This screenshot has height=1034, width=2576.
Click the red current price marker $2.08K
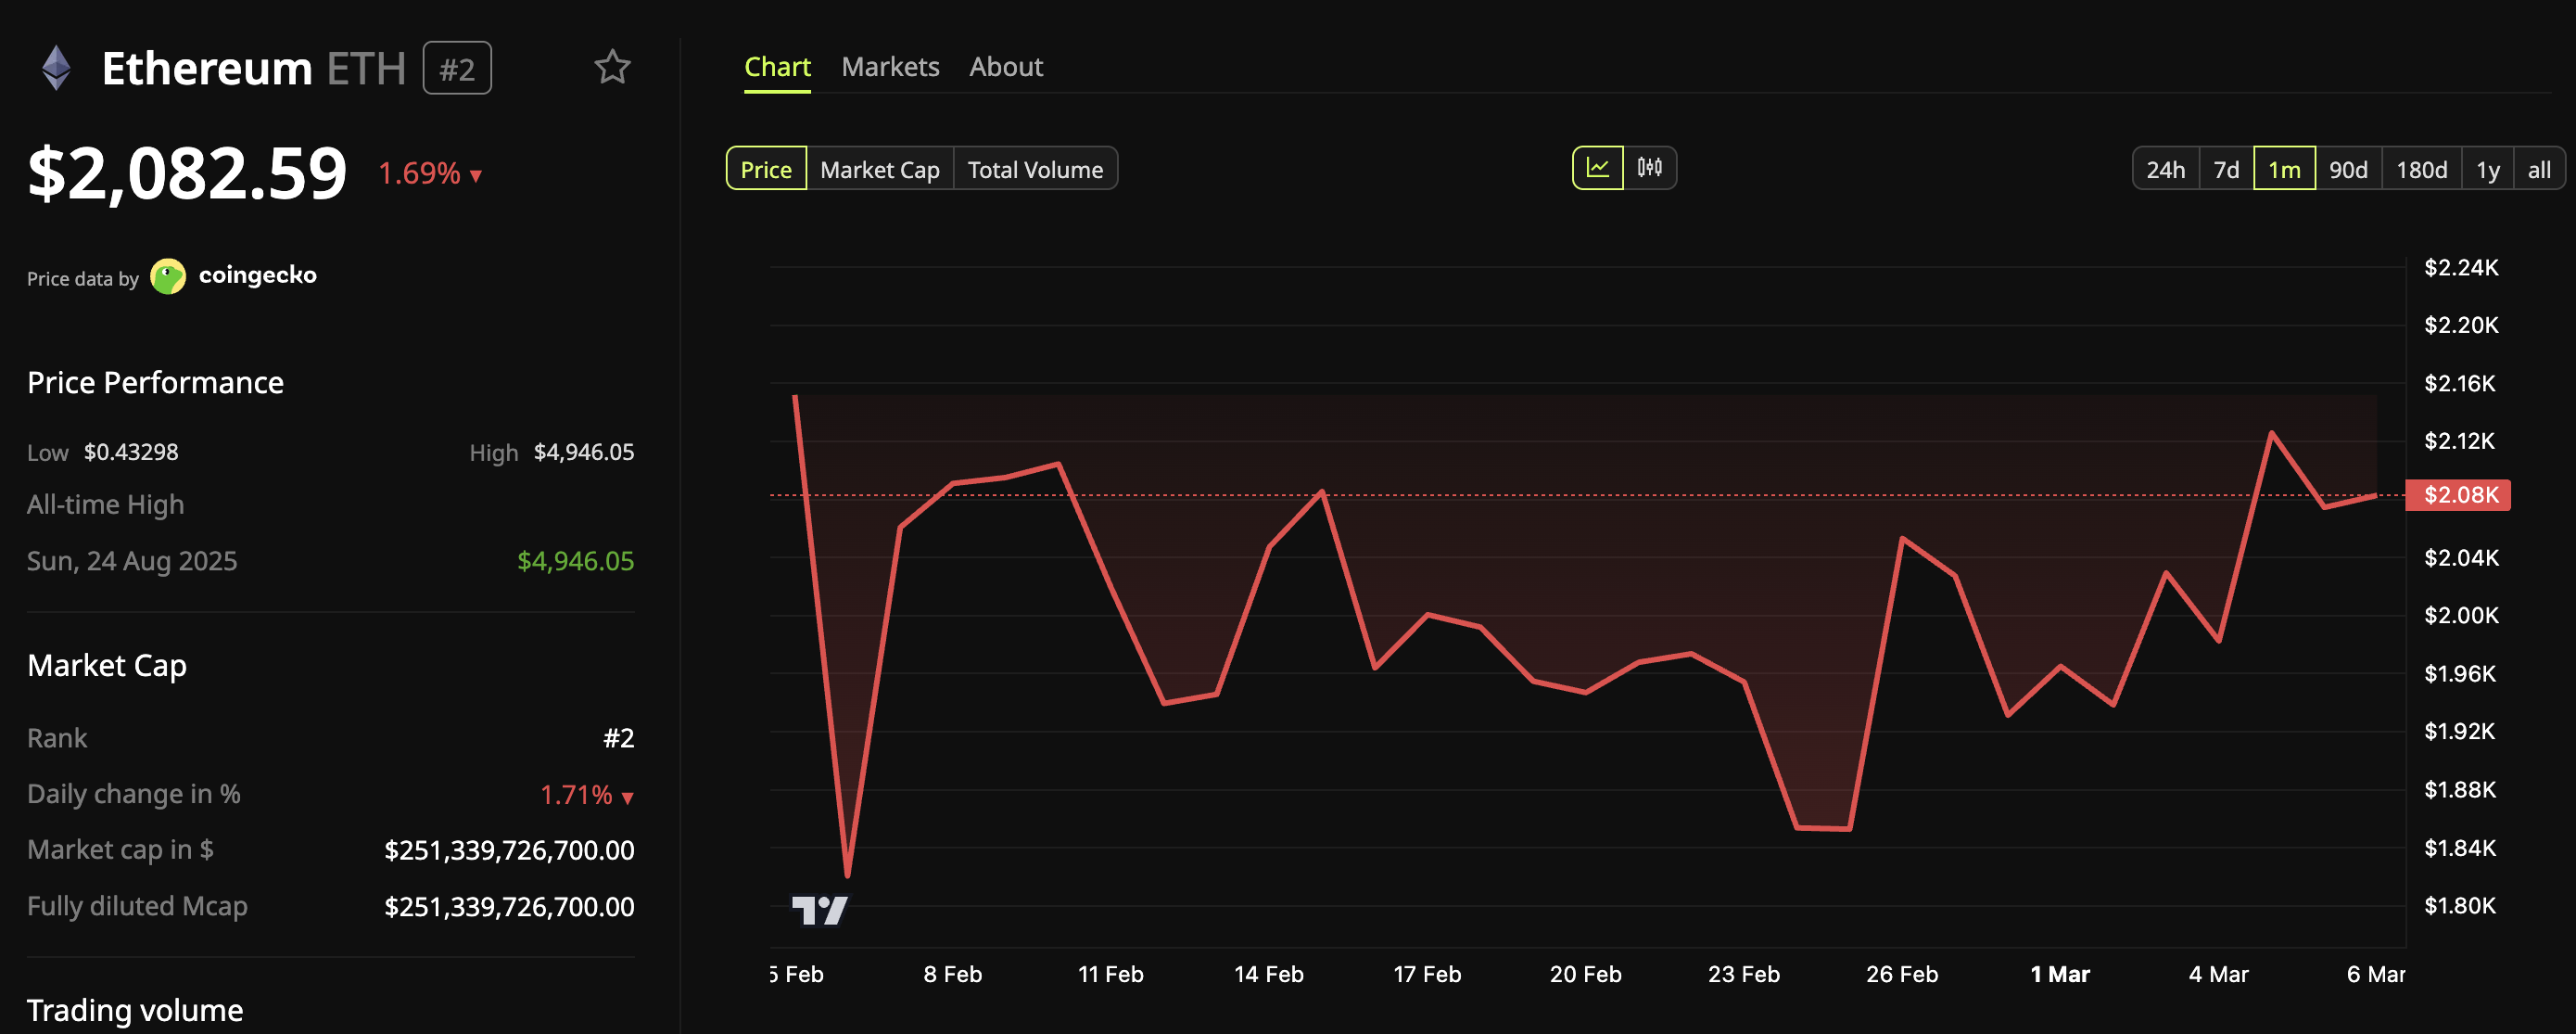2458,495
